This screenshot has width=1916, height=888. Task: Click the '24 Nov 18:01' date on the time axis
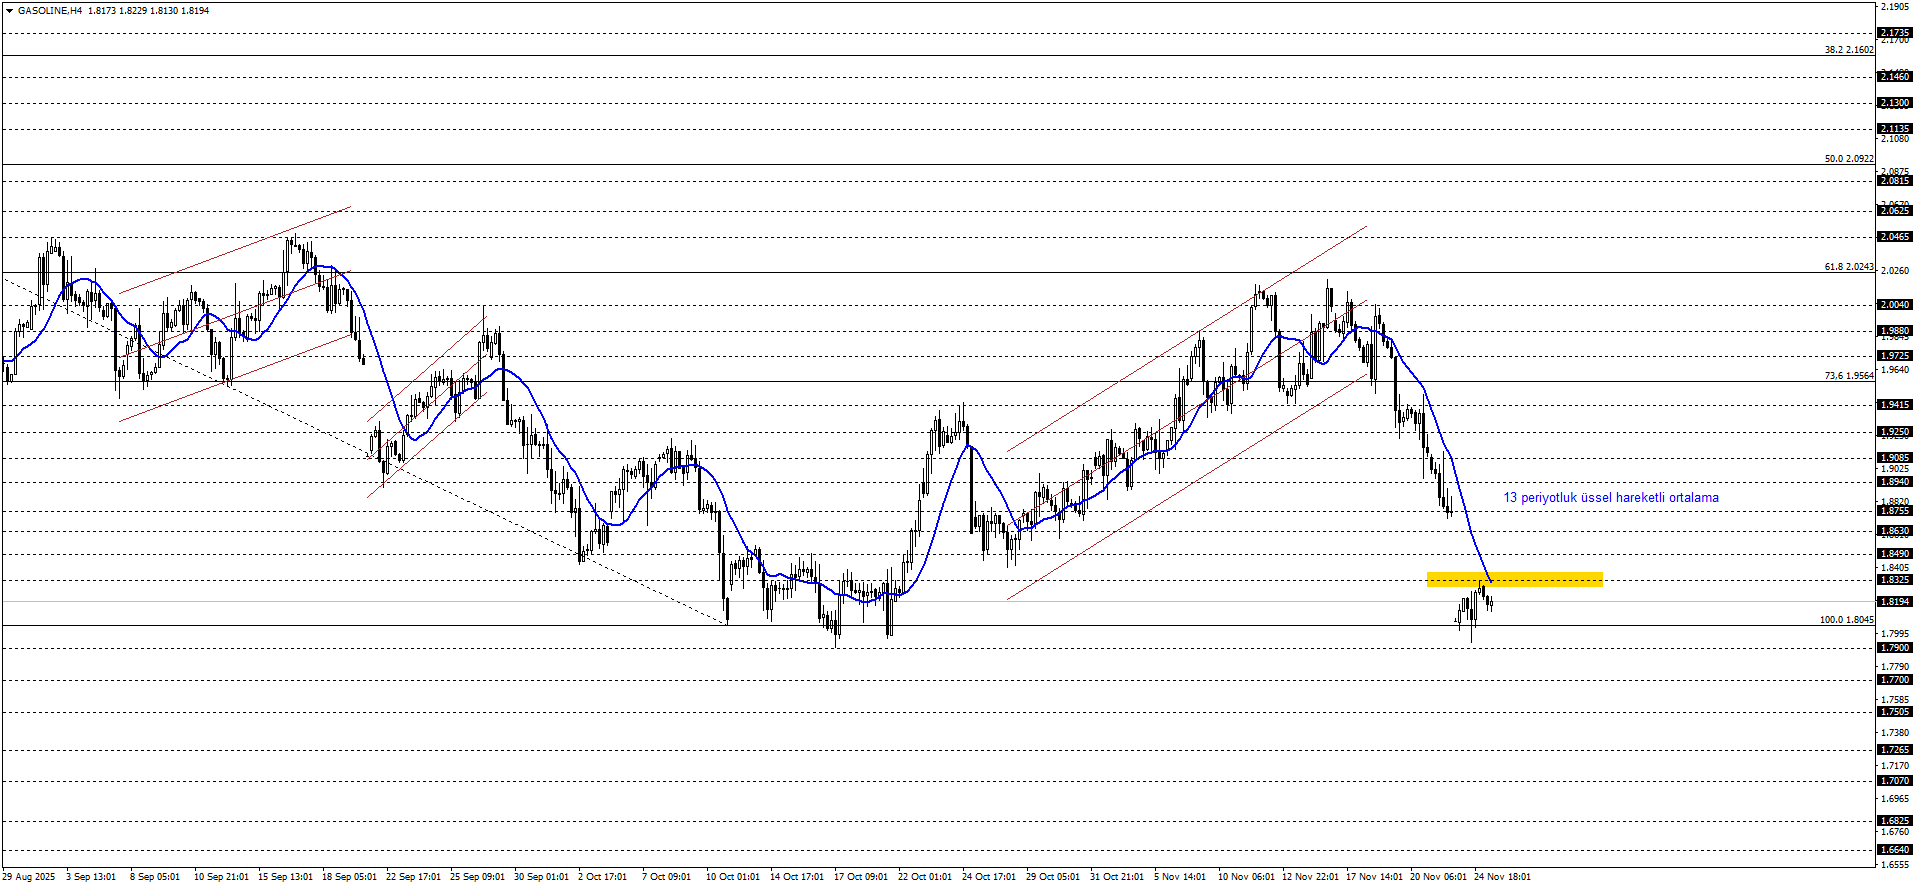(x=1502, y=877)
